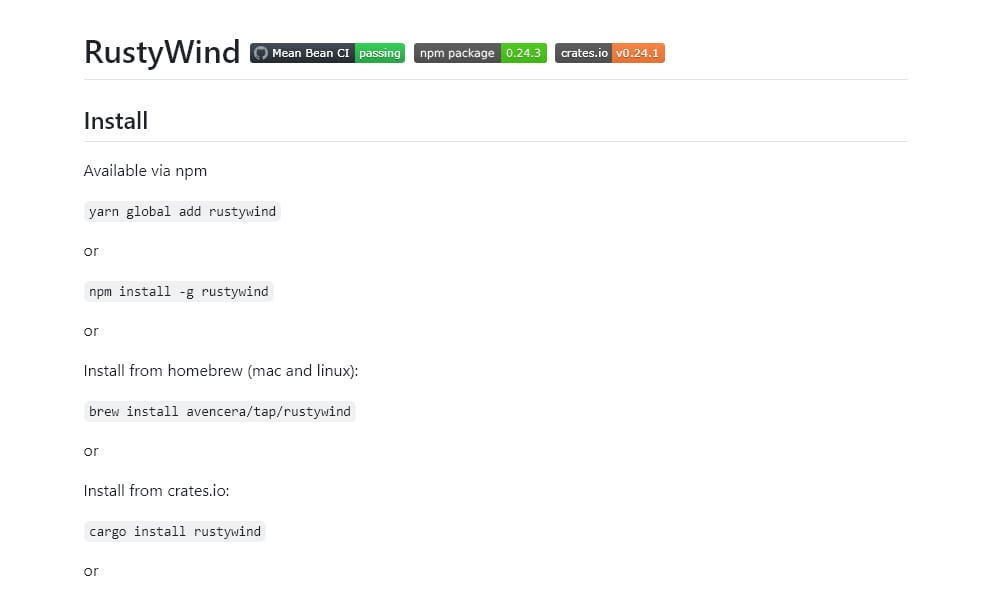Click the "or" below the npm install command
Screen dimensions: 1000x600
pos(91,332)
